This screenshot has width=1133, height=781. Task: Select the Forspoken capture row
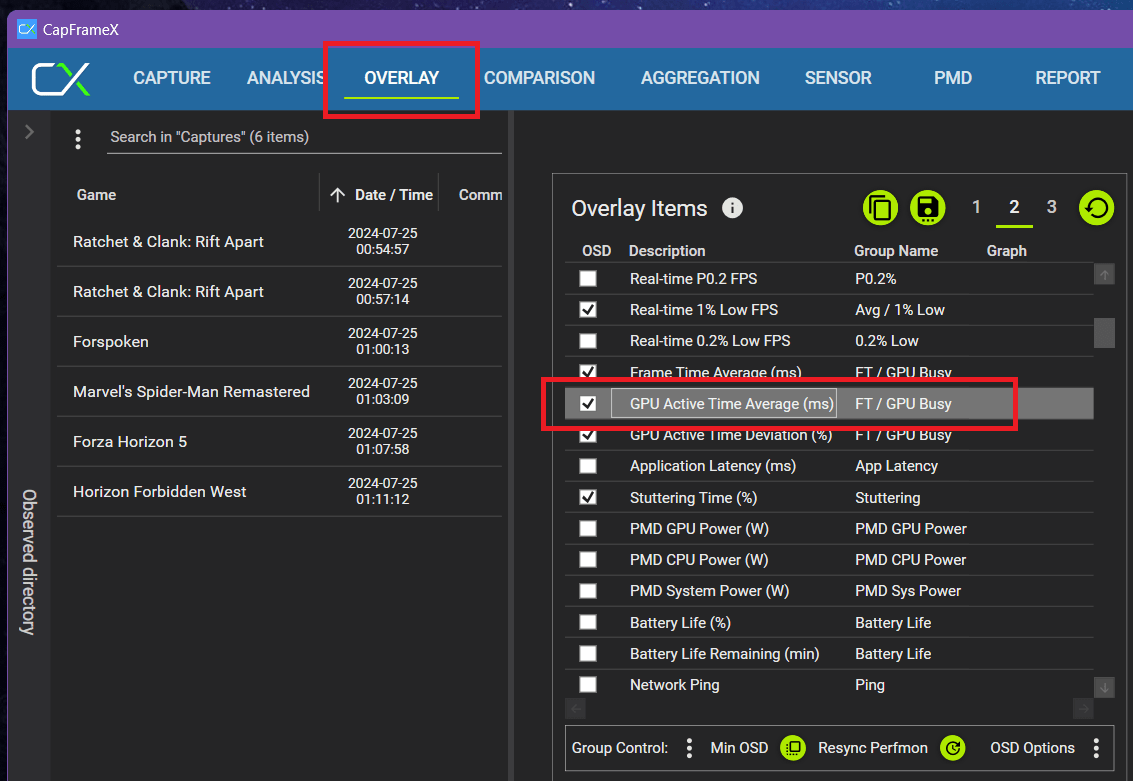tap(279, 341)
